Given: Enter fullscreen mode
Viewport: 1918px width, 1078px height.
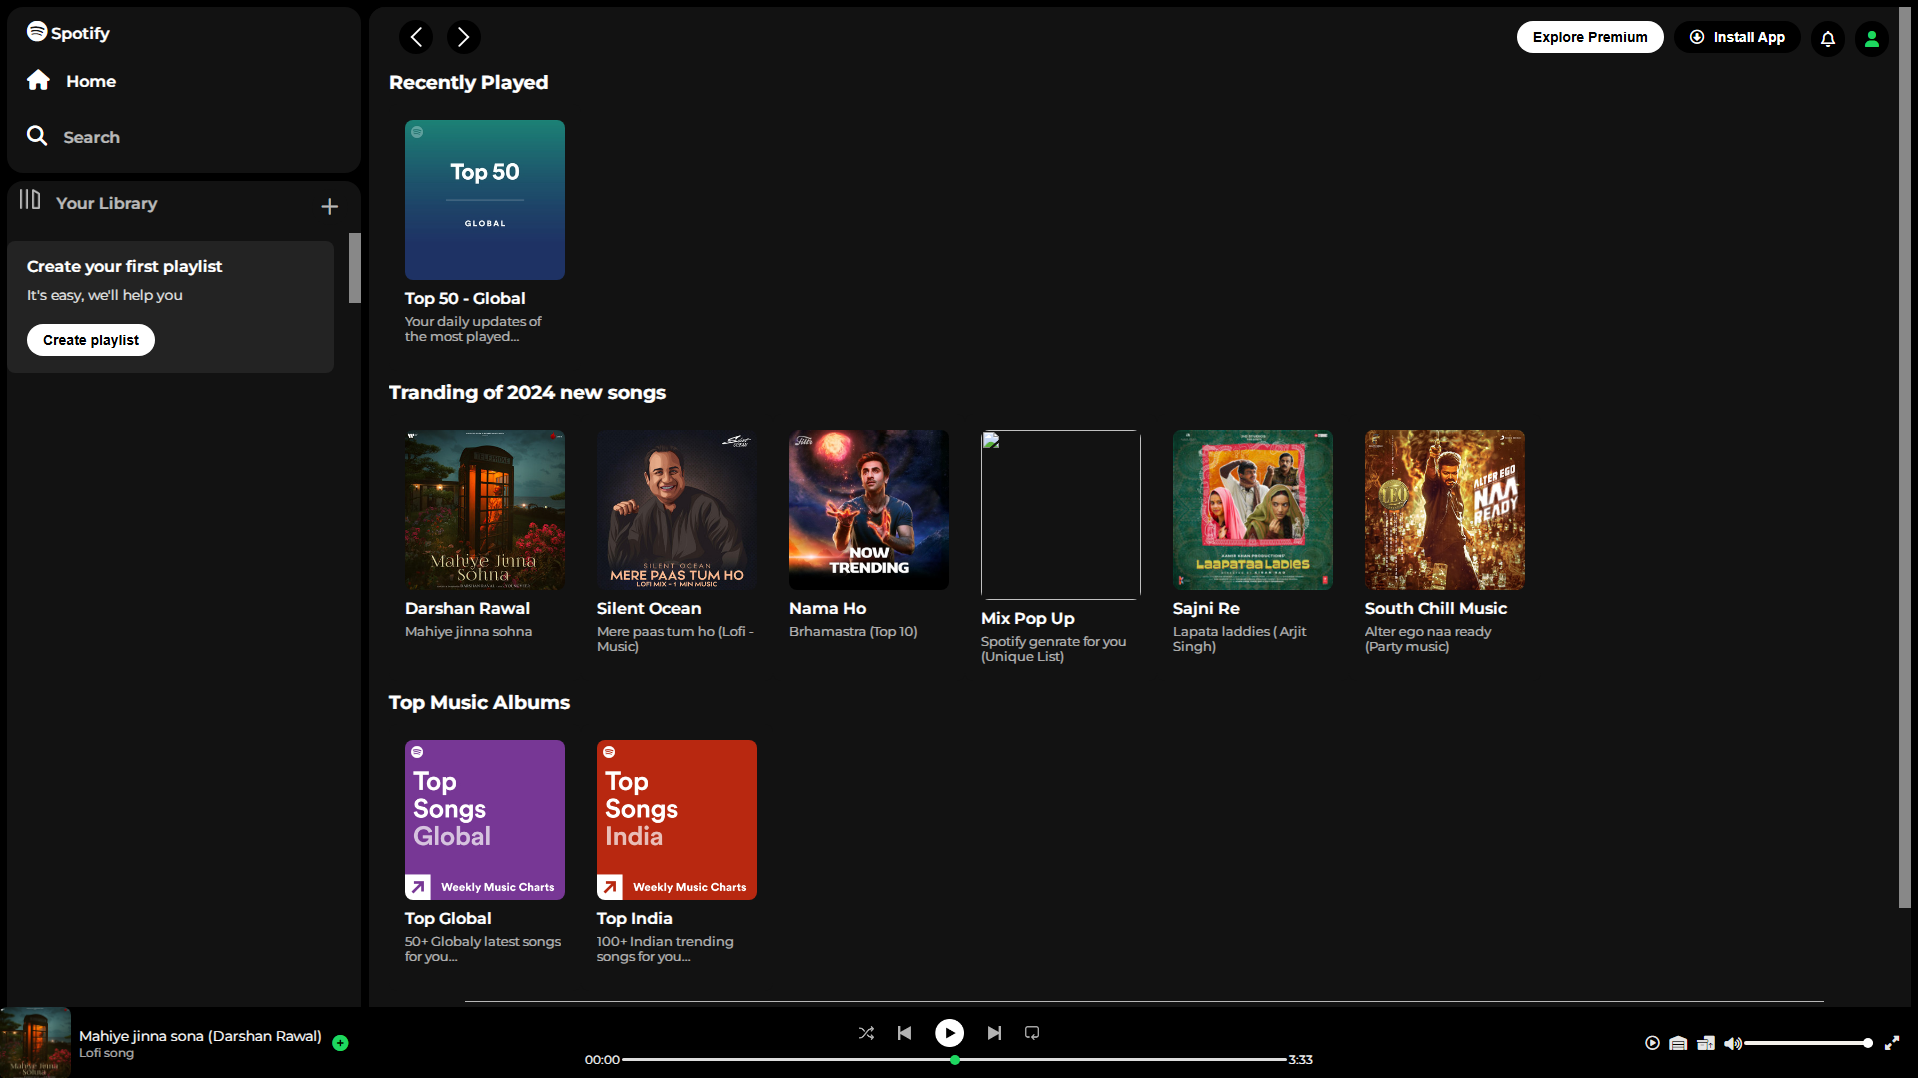Looking at the screenshot, I should 1892,1043.
